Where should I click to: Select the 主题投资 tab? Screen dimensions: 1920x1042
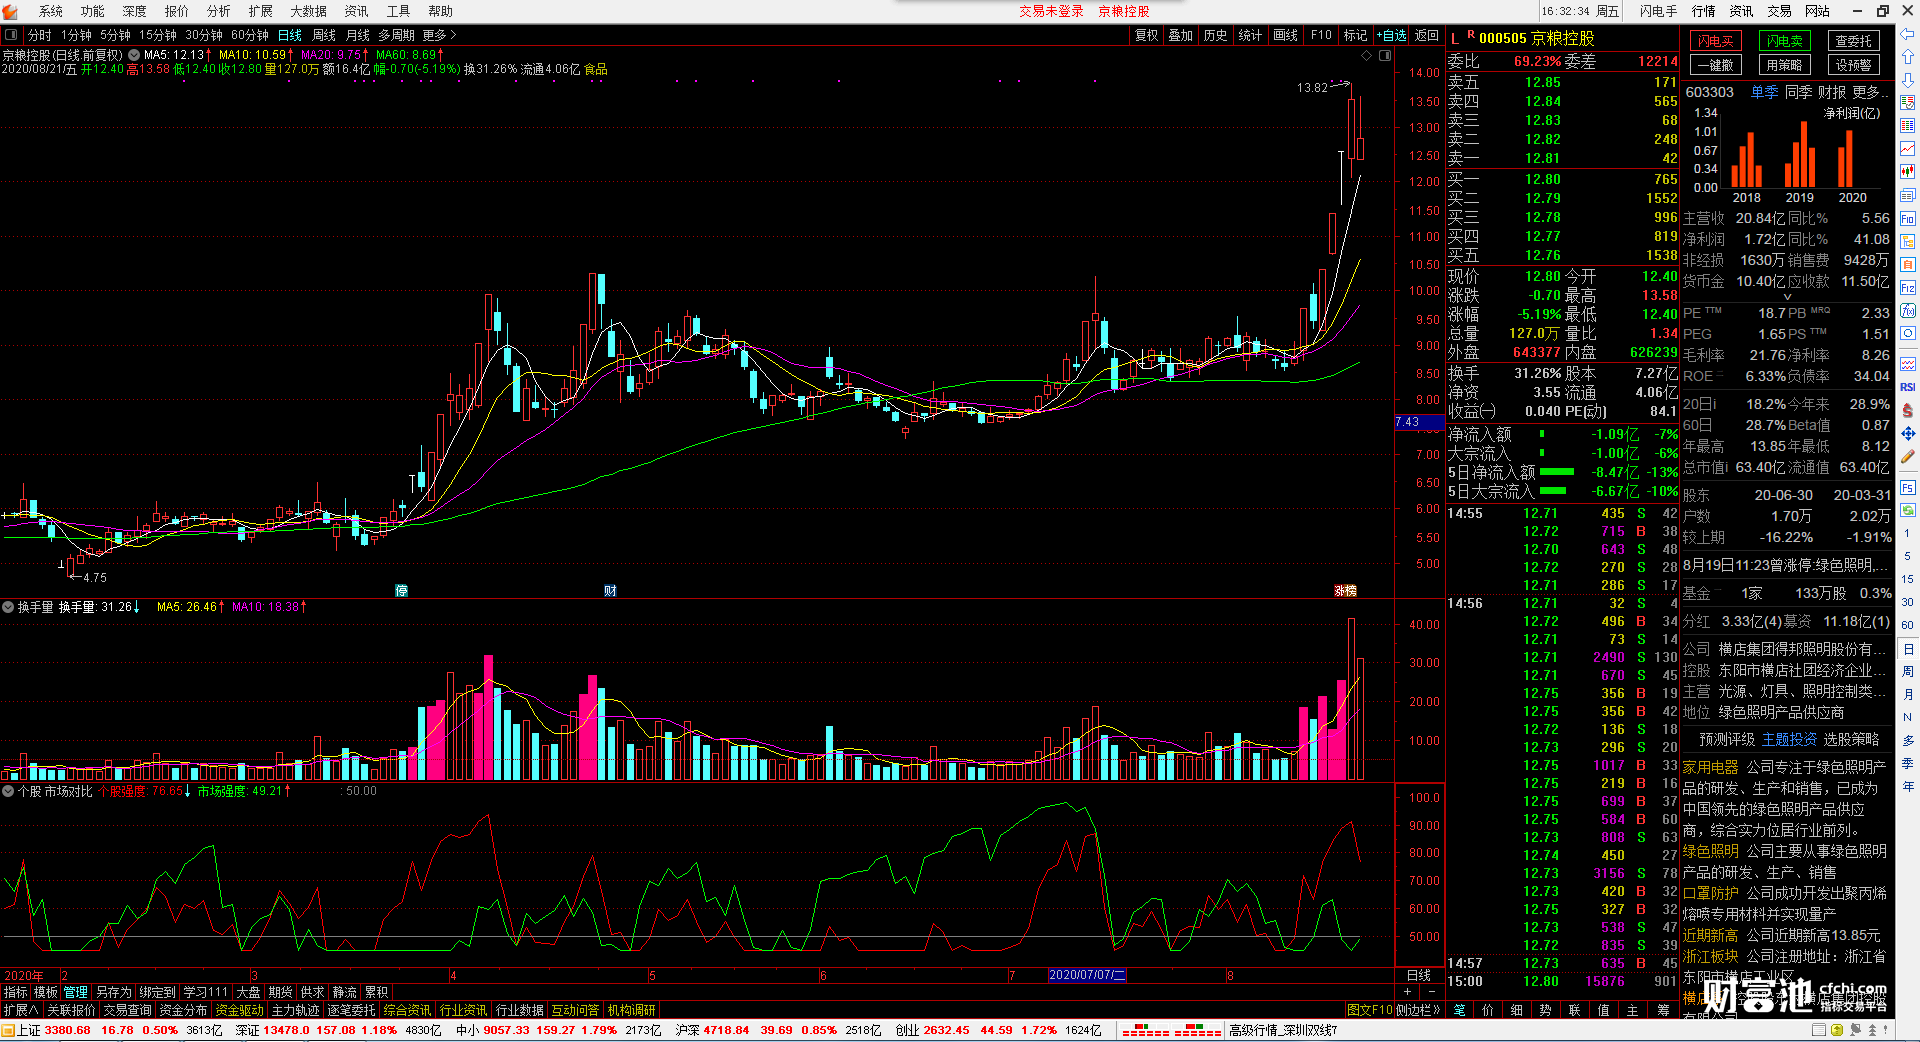click(x=1789, y=739)
